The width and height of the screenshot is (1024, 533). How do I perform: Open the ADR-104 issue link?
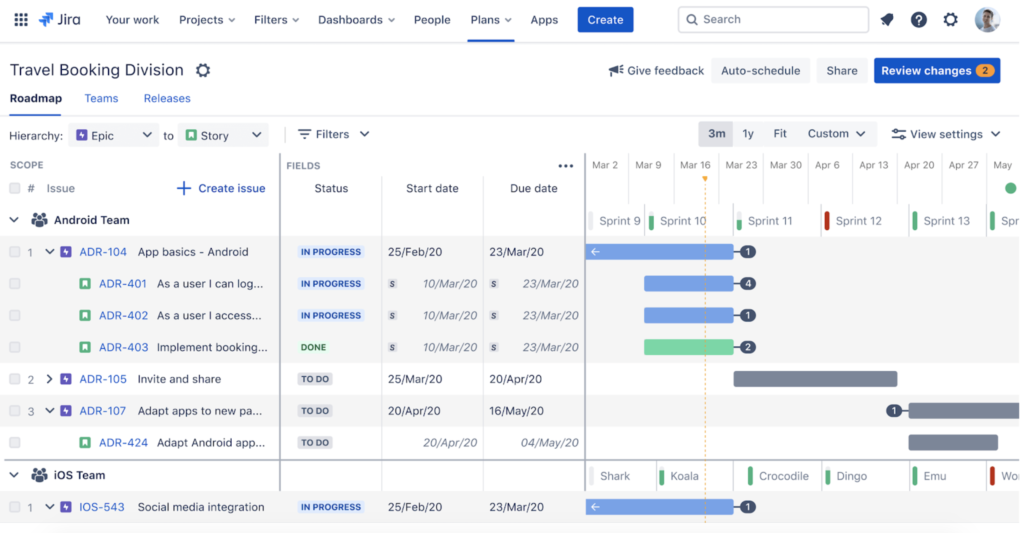click(103, 251)
